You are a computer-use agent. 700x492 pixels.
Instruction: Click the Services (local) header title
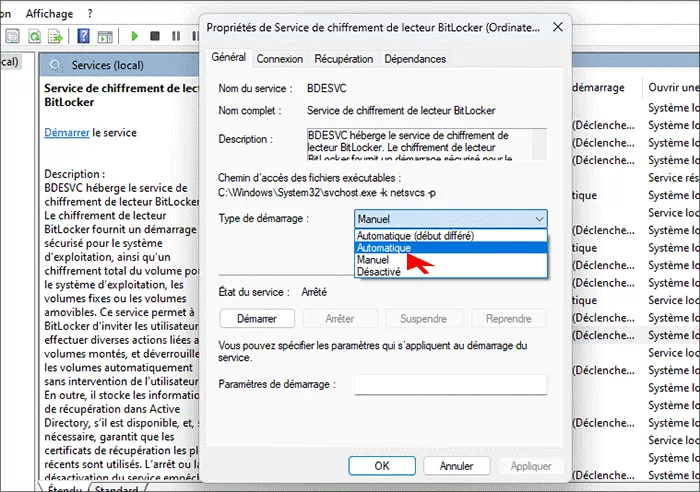(108, 66)
